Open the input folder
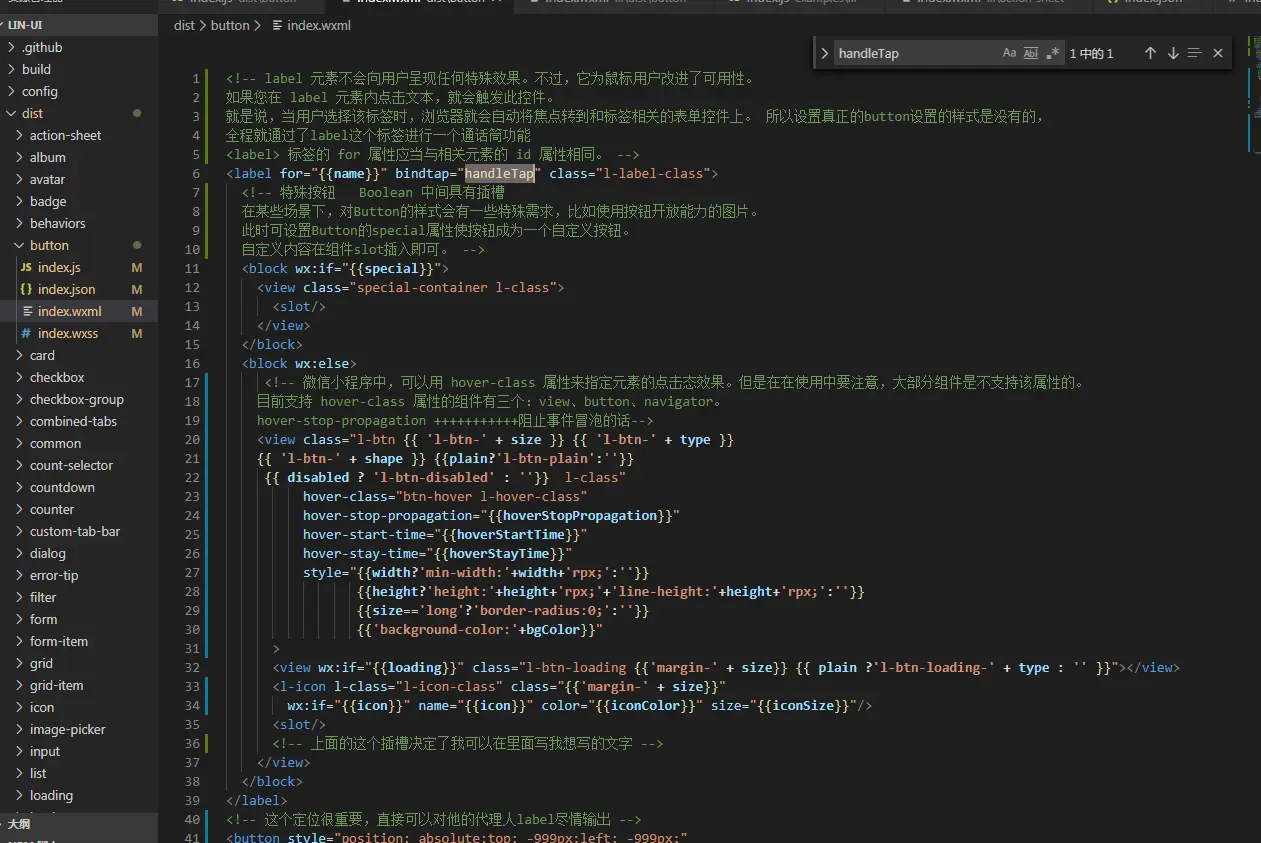 tap(79, 751)
